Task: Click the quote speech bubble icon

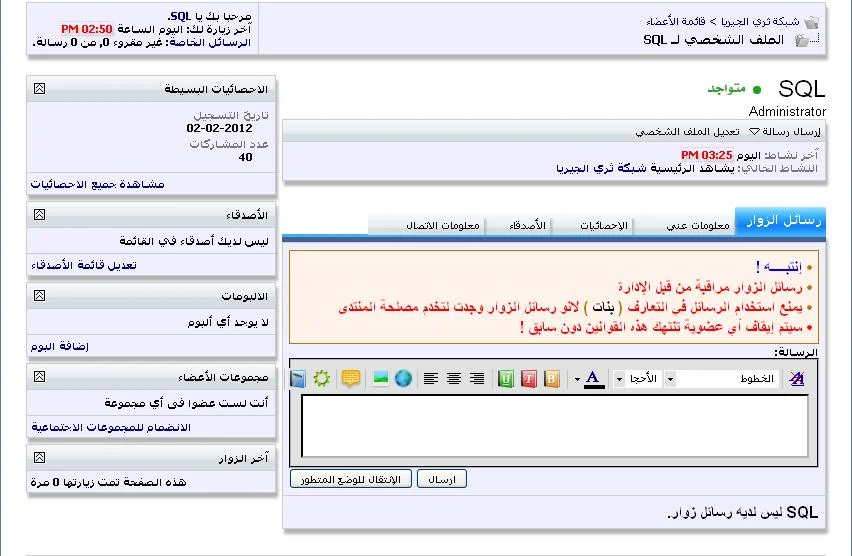Action: tap(350, 379)
